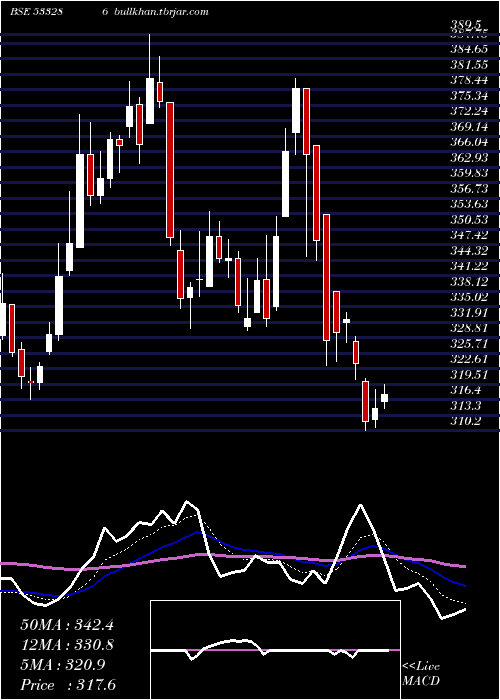Click the 389.5 price axis label
Viewport: 500px width, 700px height.
point(467,25)
